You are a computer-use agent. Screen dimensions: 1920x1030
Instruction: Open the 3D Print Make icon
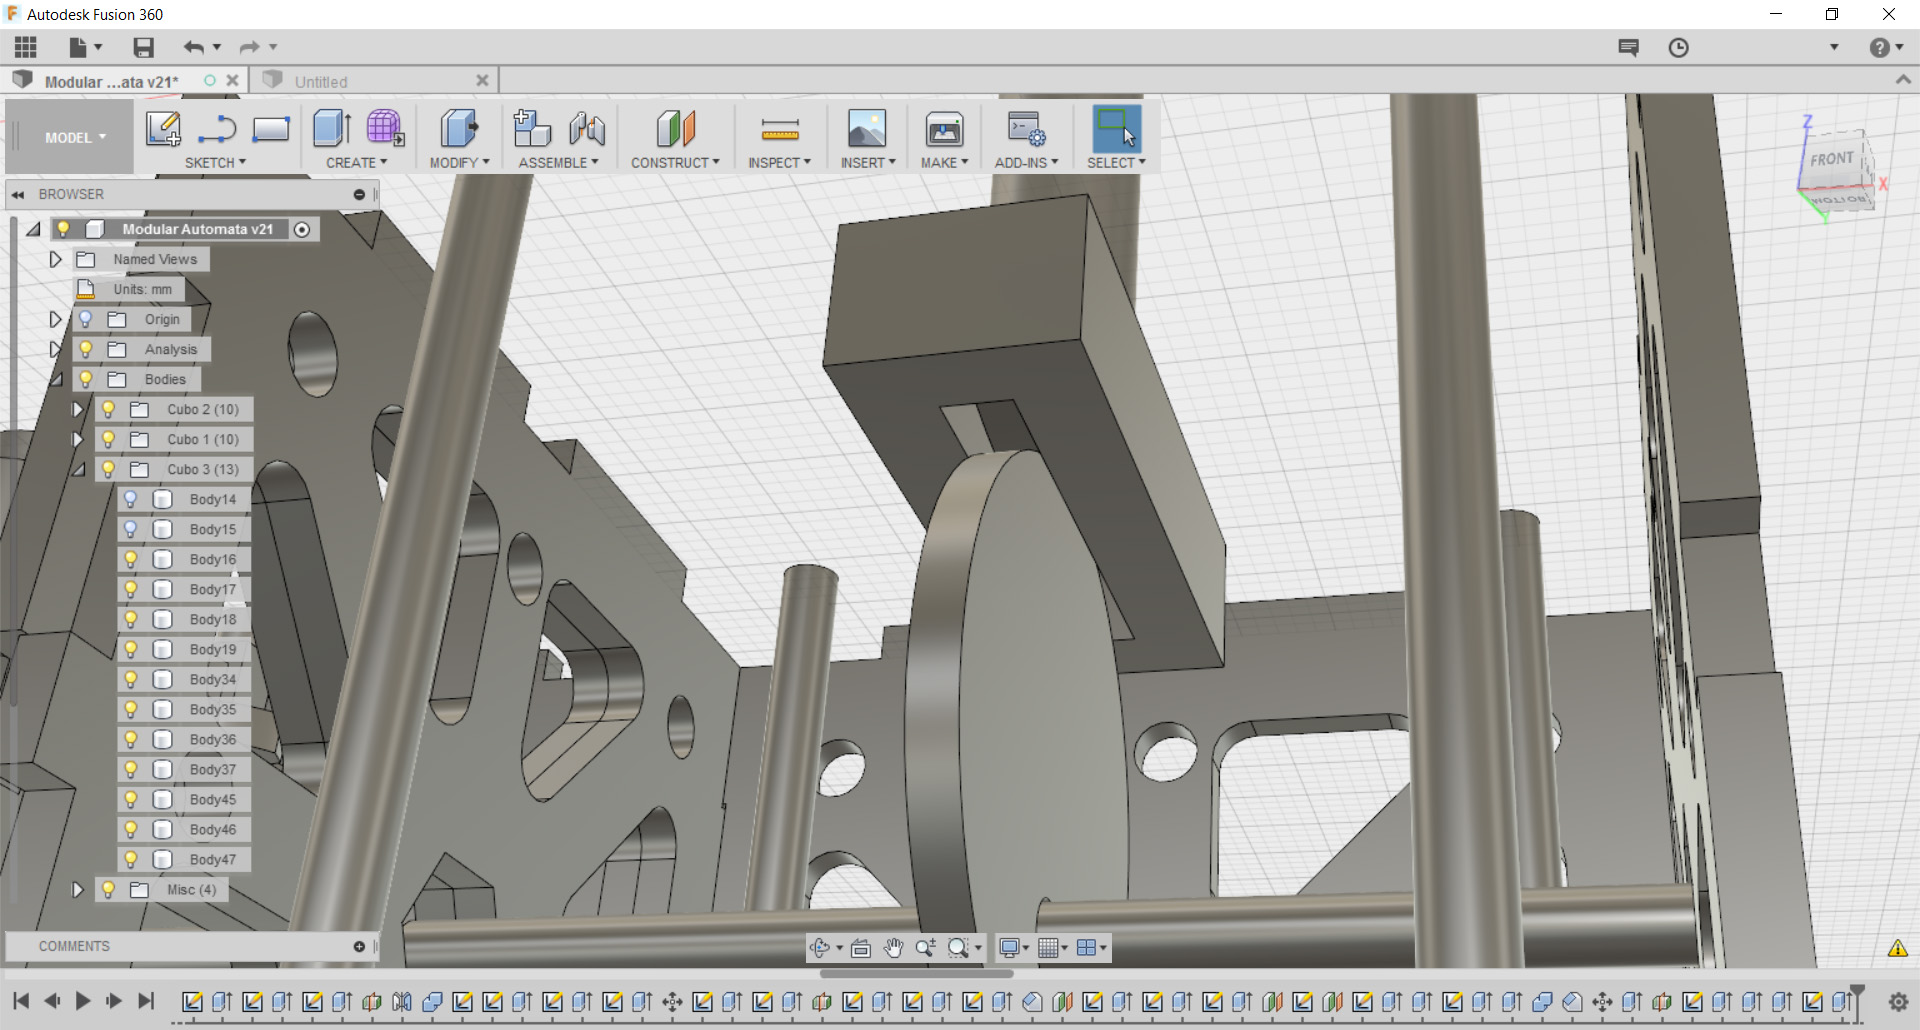(x=944, y=129)
